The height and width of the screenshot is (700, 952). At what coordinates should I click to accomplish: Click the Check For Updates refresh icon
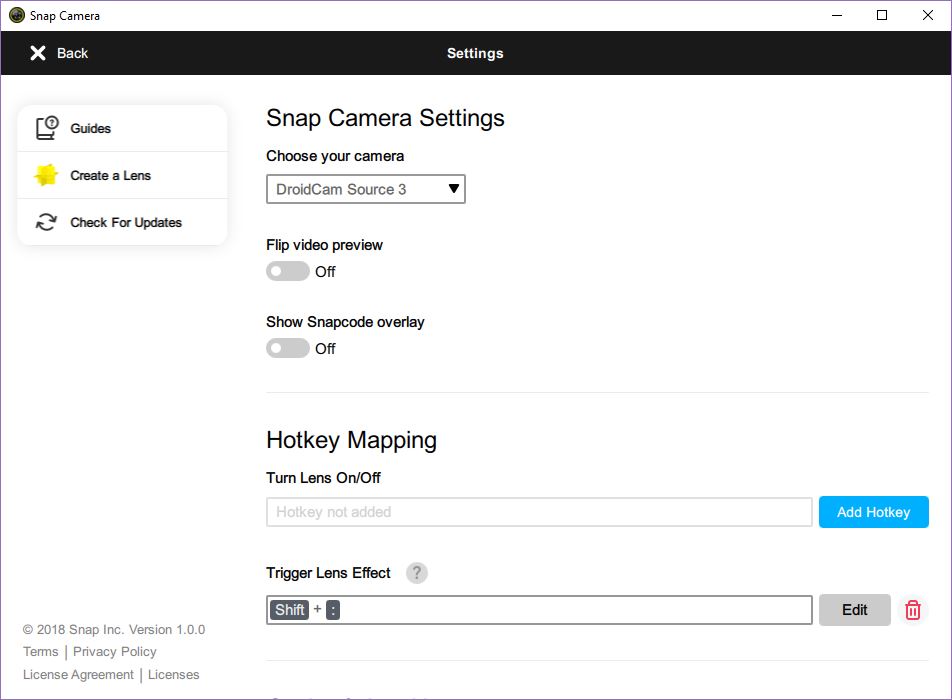click(46, 222)
